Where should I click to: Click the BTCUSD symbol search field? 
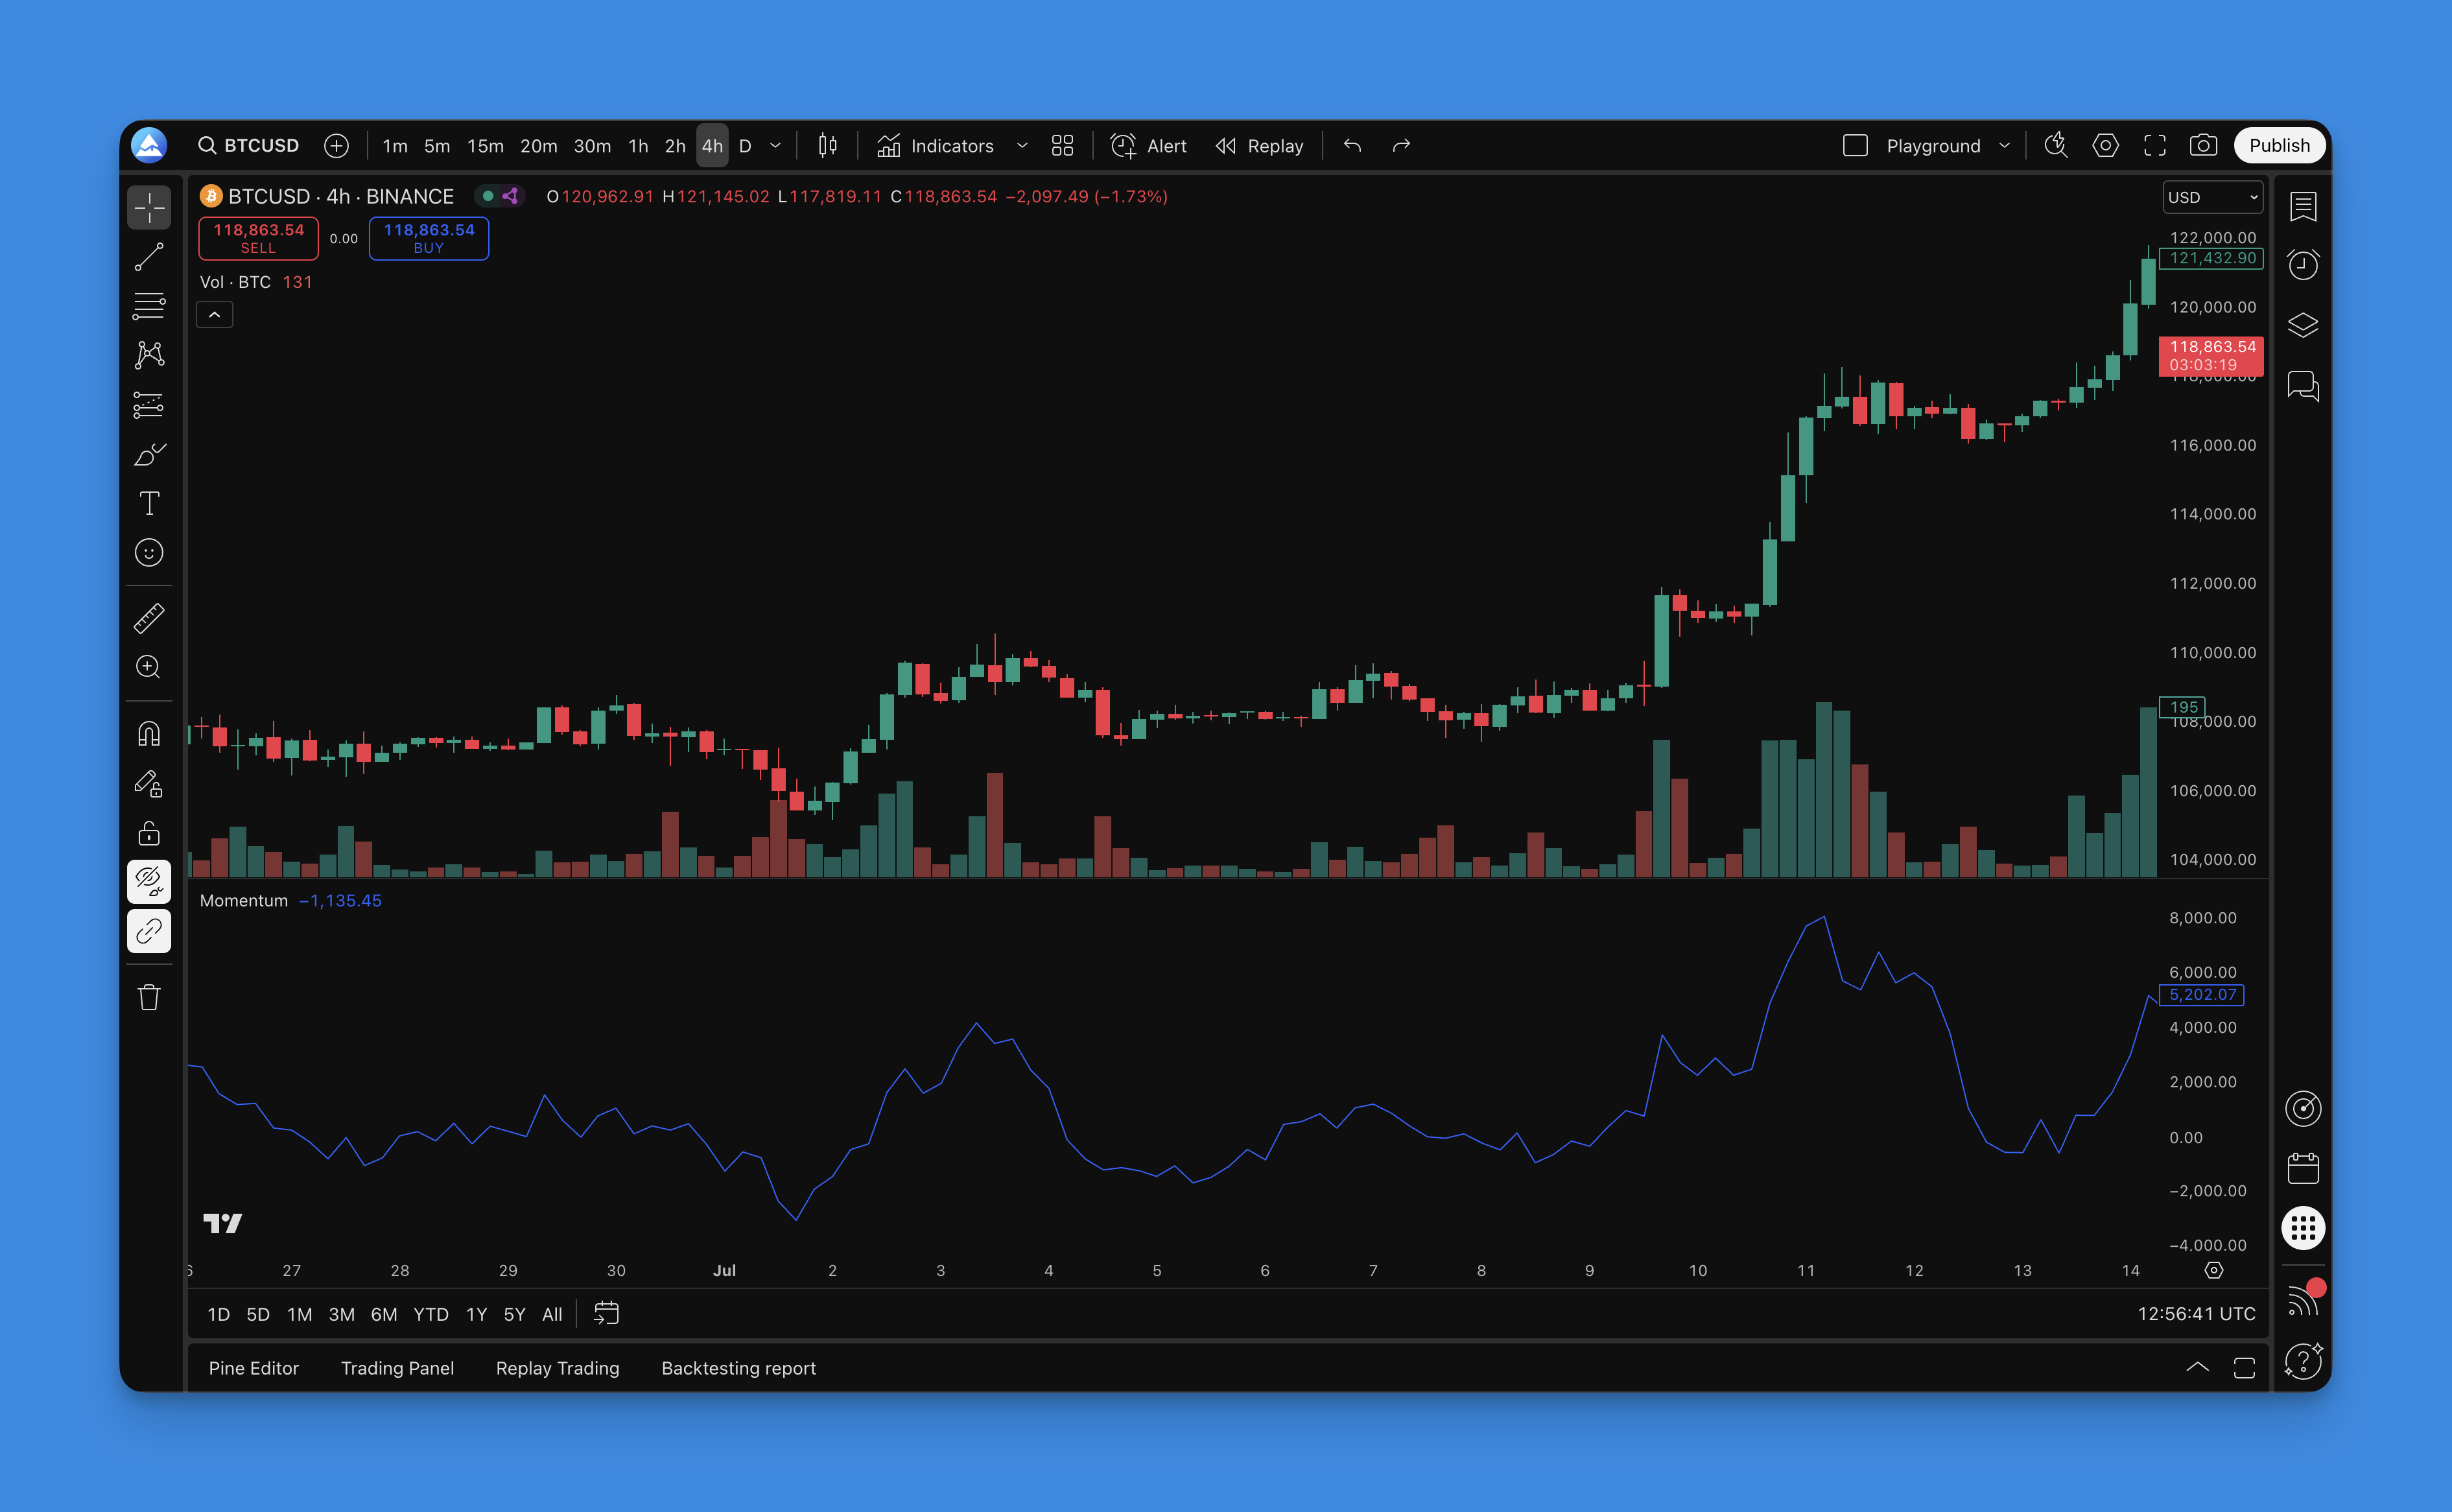(x=250, y=145)
